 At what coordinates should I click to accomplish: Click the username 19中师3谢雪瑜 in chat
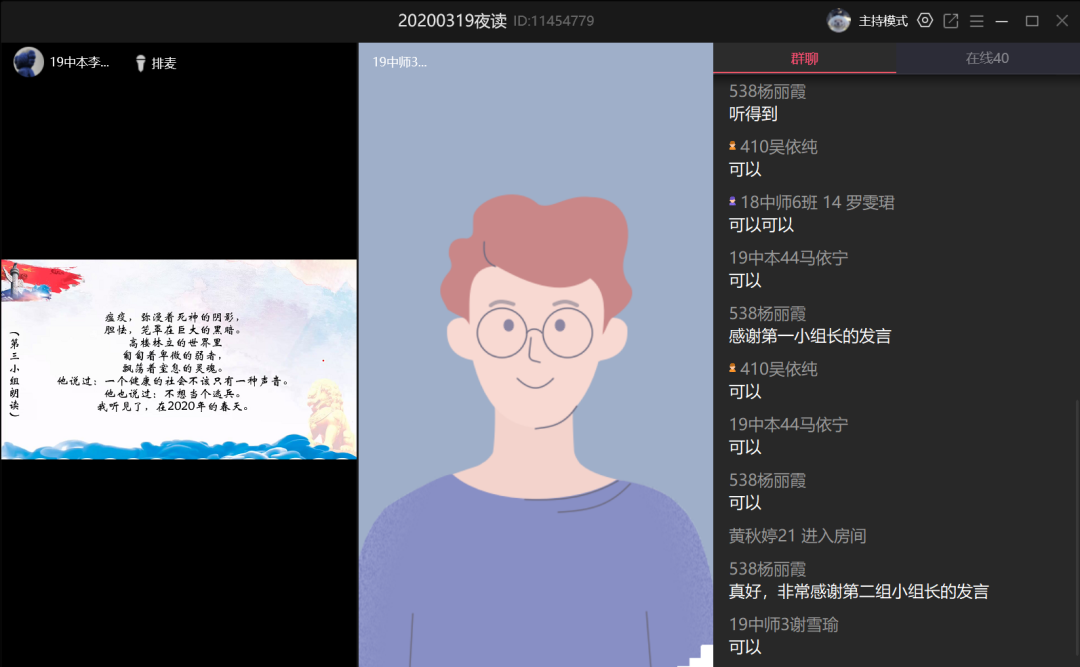(x=783, y=625)
